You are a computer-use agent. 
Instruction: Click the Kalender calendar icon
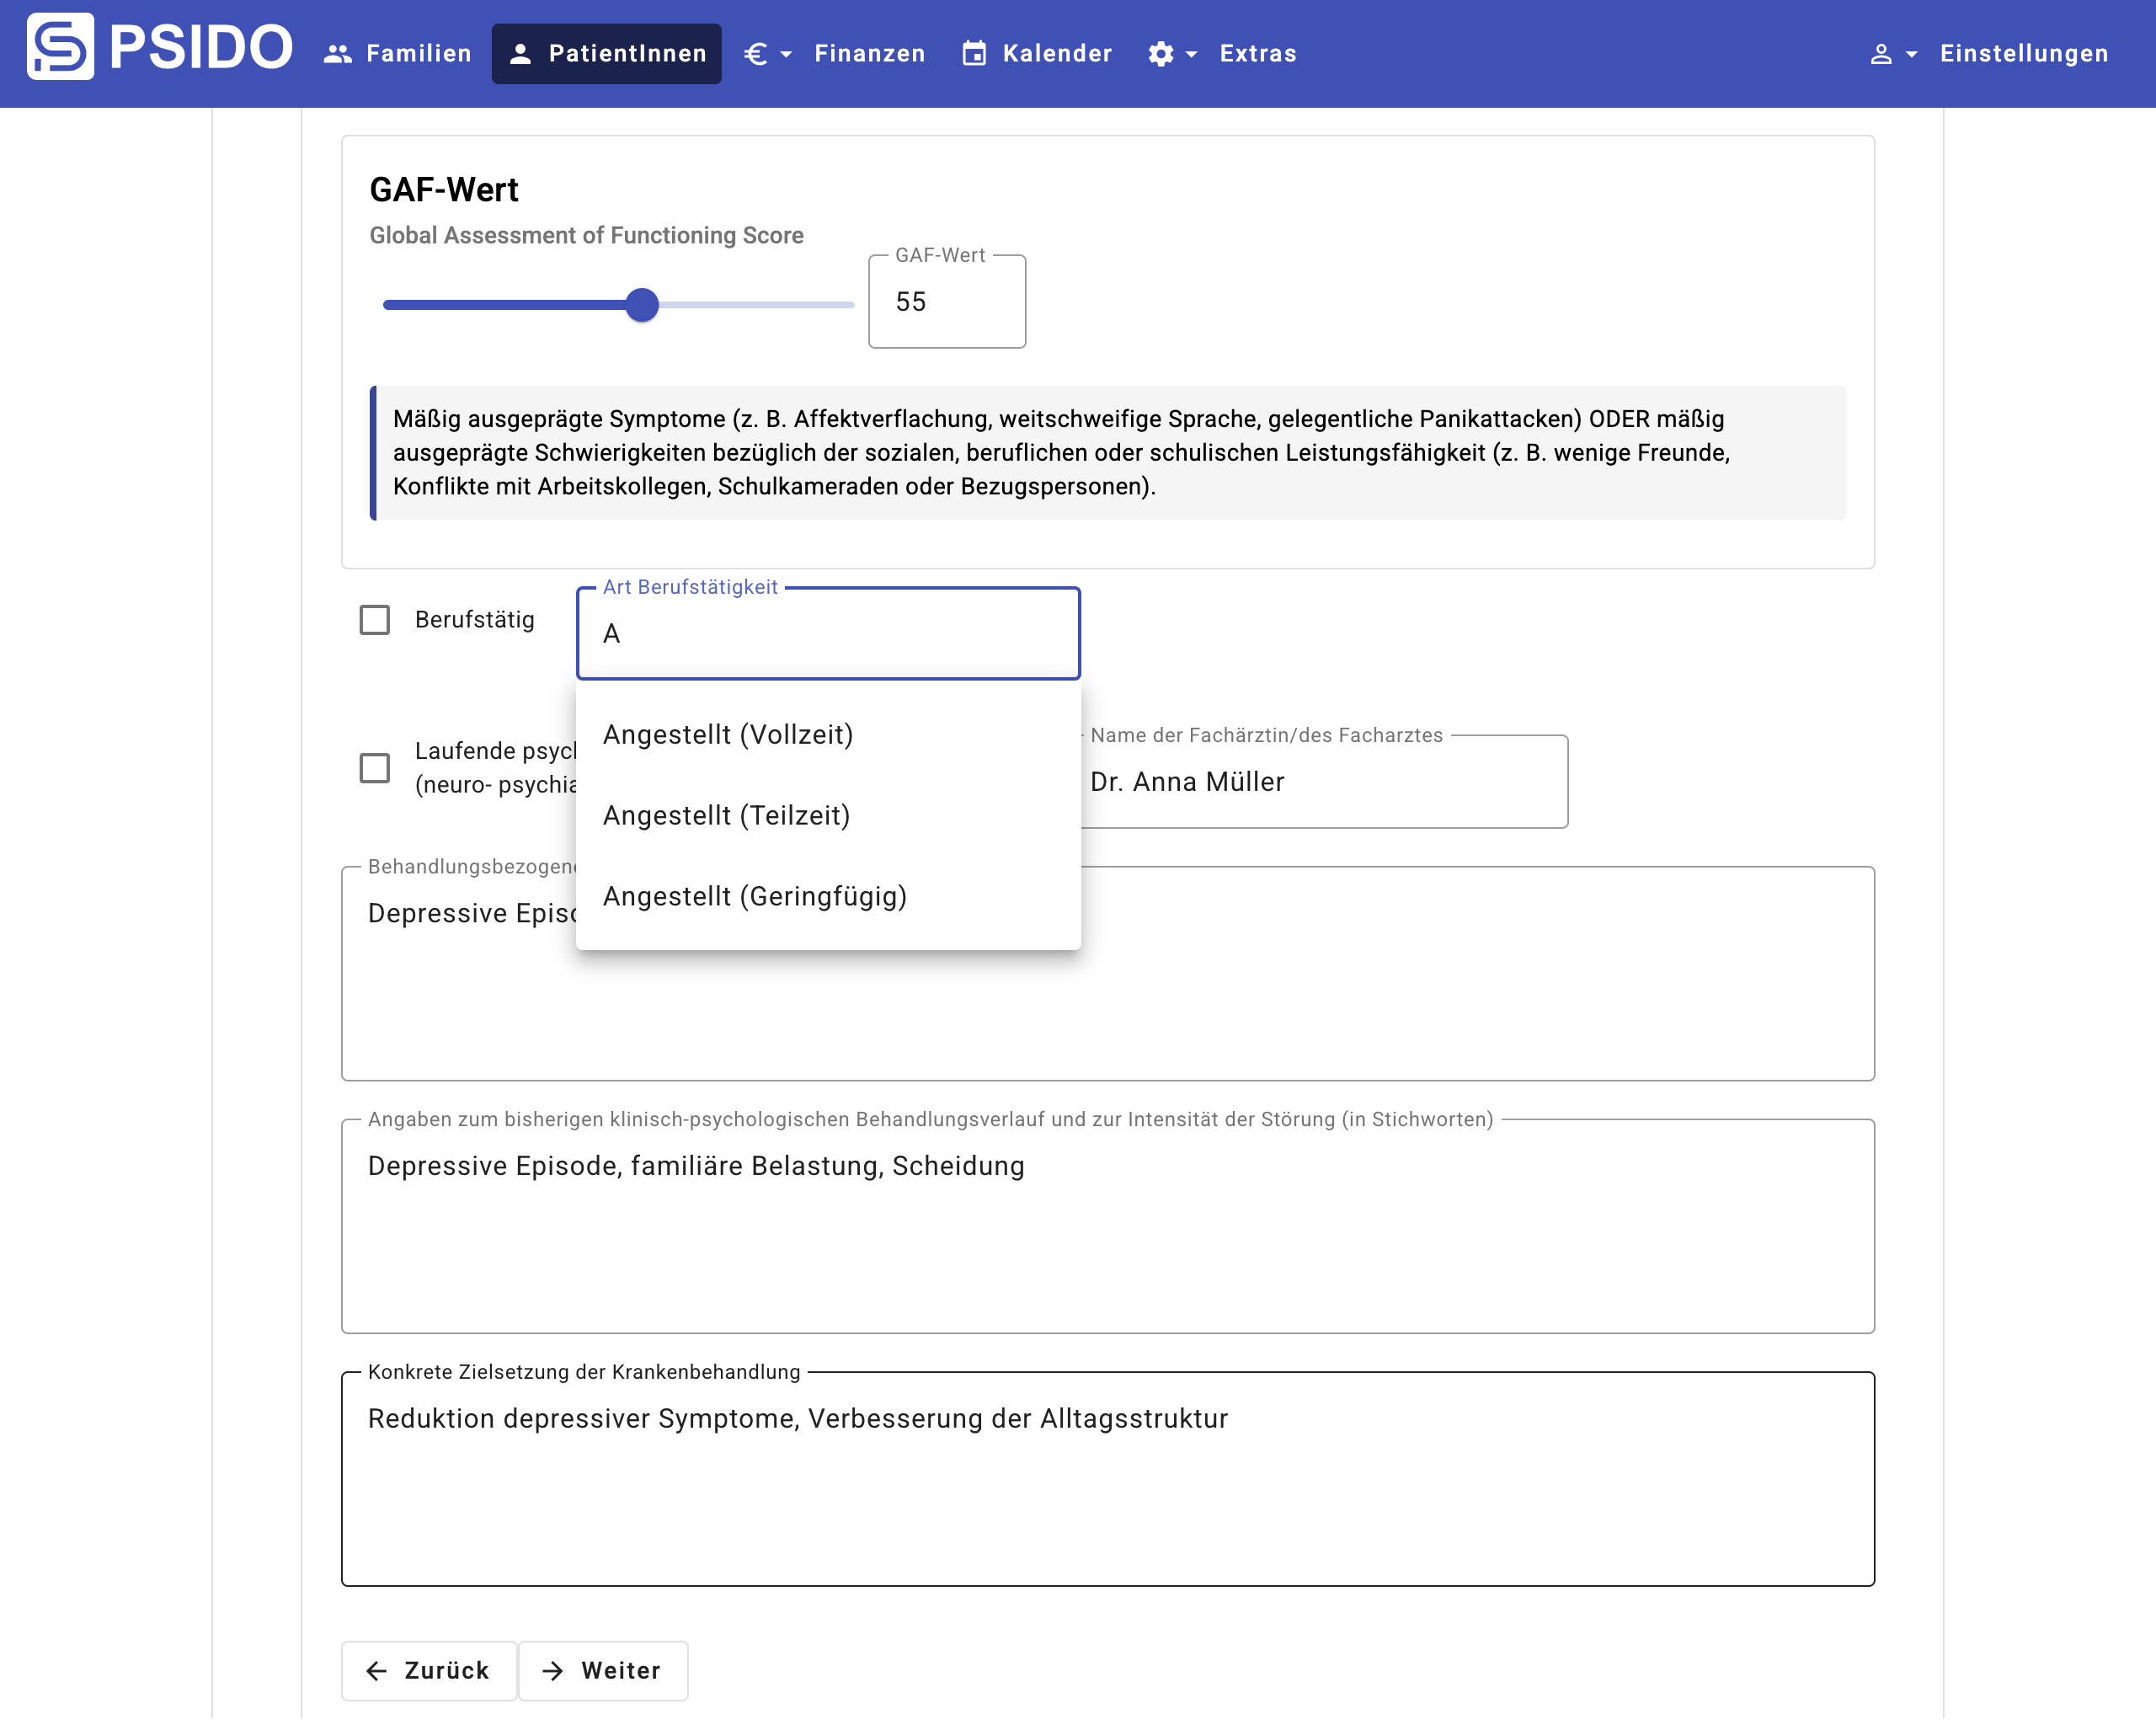(x=973, y=54)
